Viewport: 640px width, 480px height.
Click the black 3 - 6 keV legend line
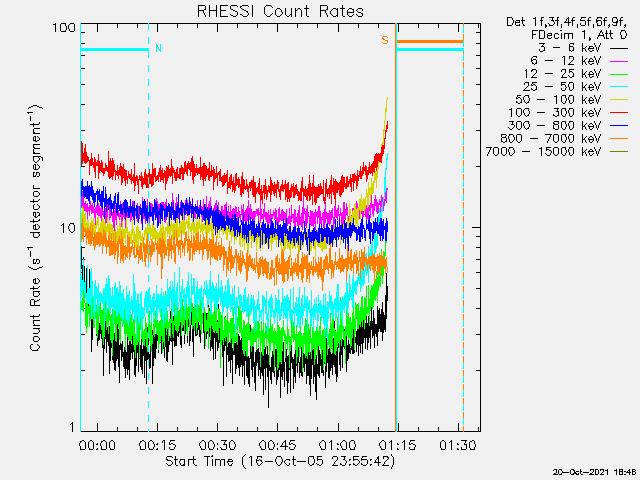[619, 48]
